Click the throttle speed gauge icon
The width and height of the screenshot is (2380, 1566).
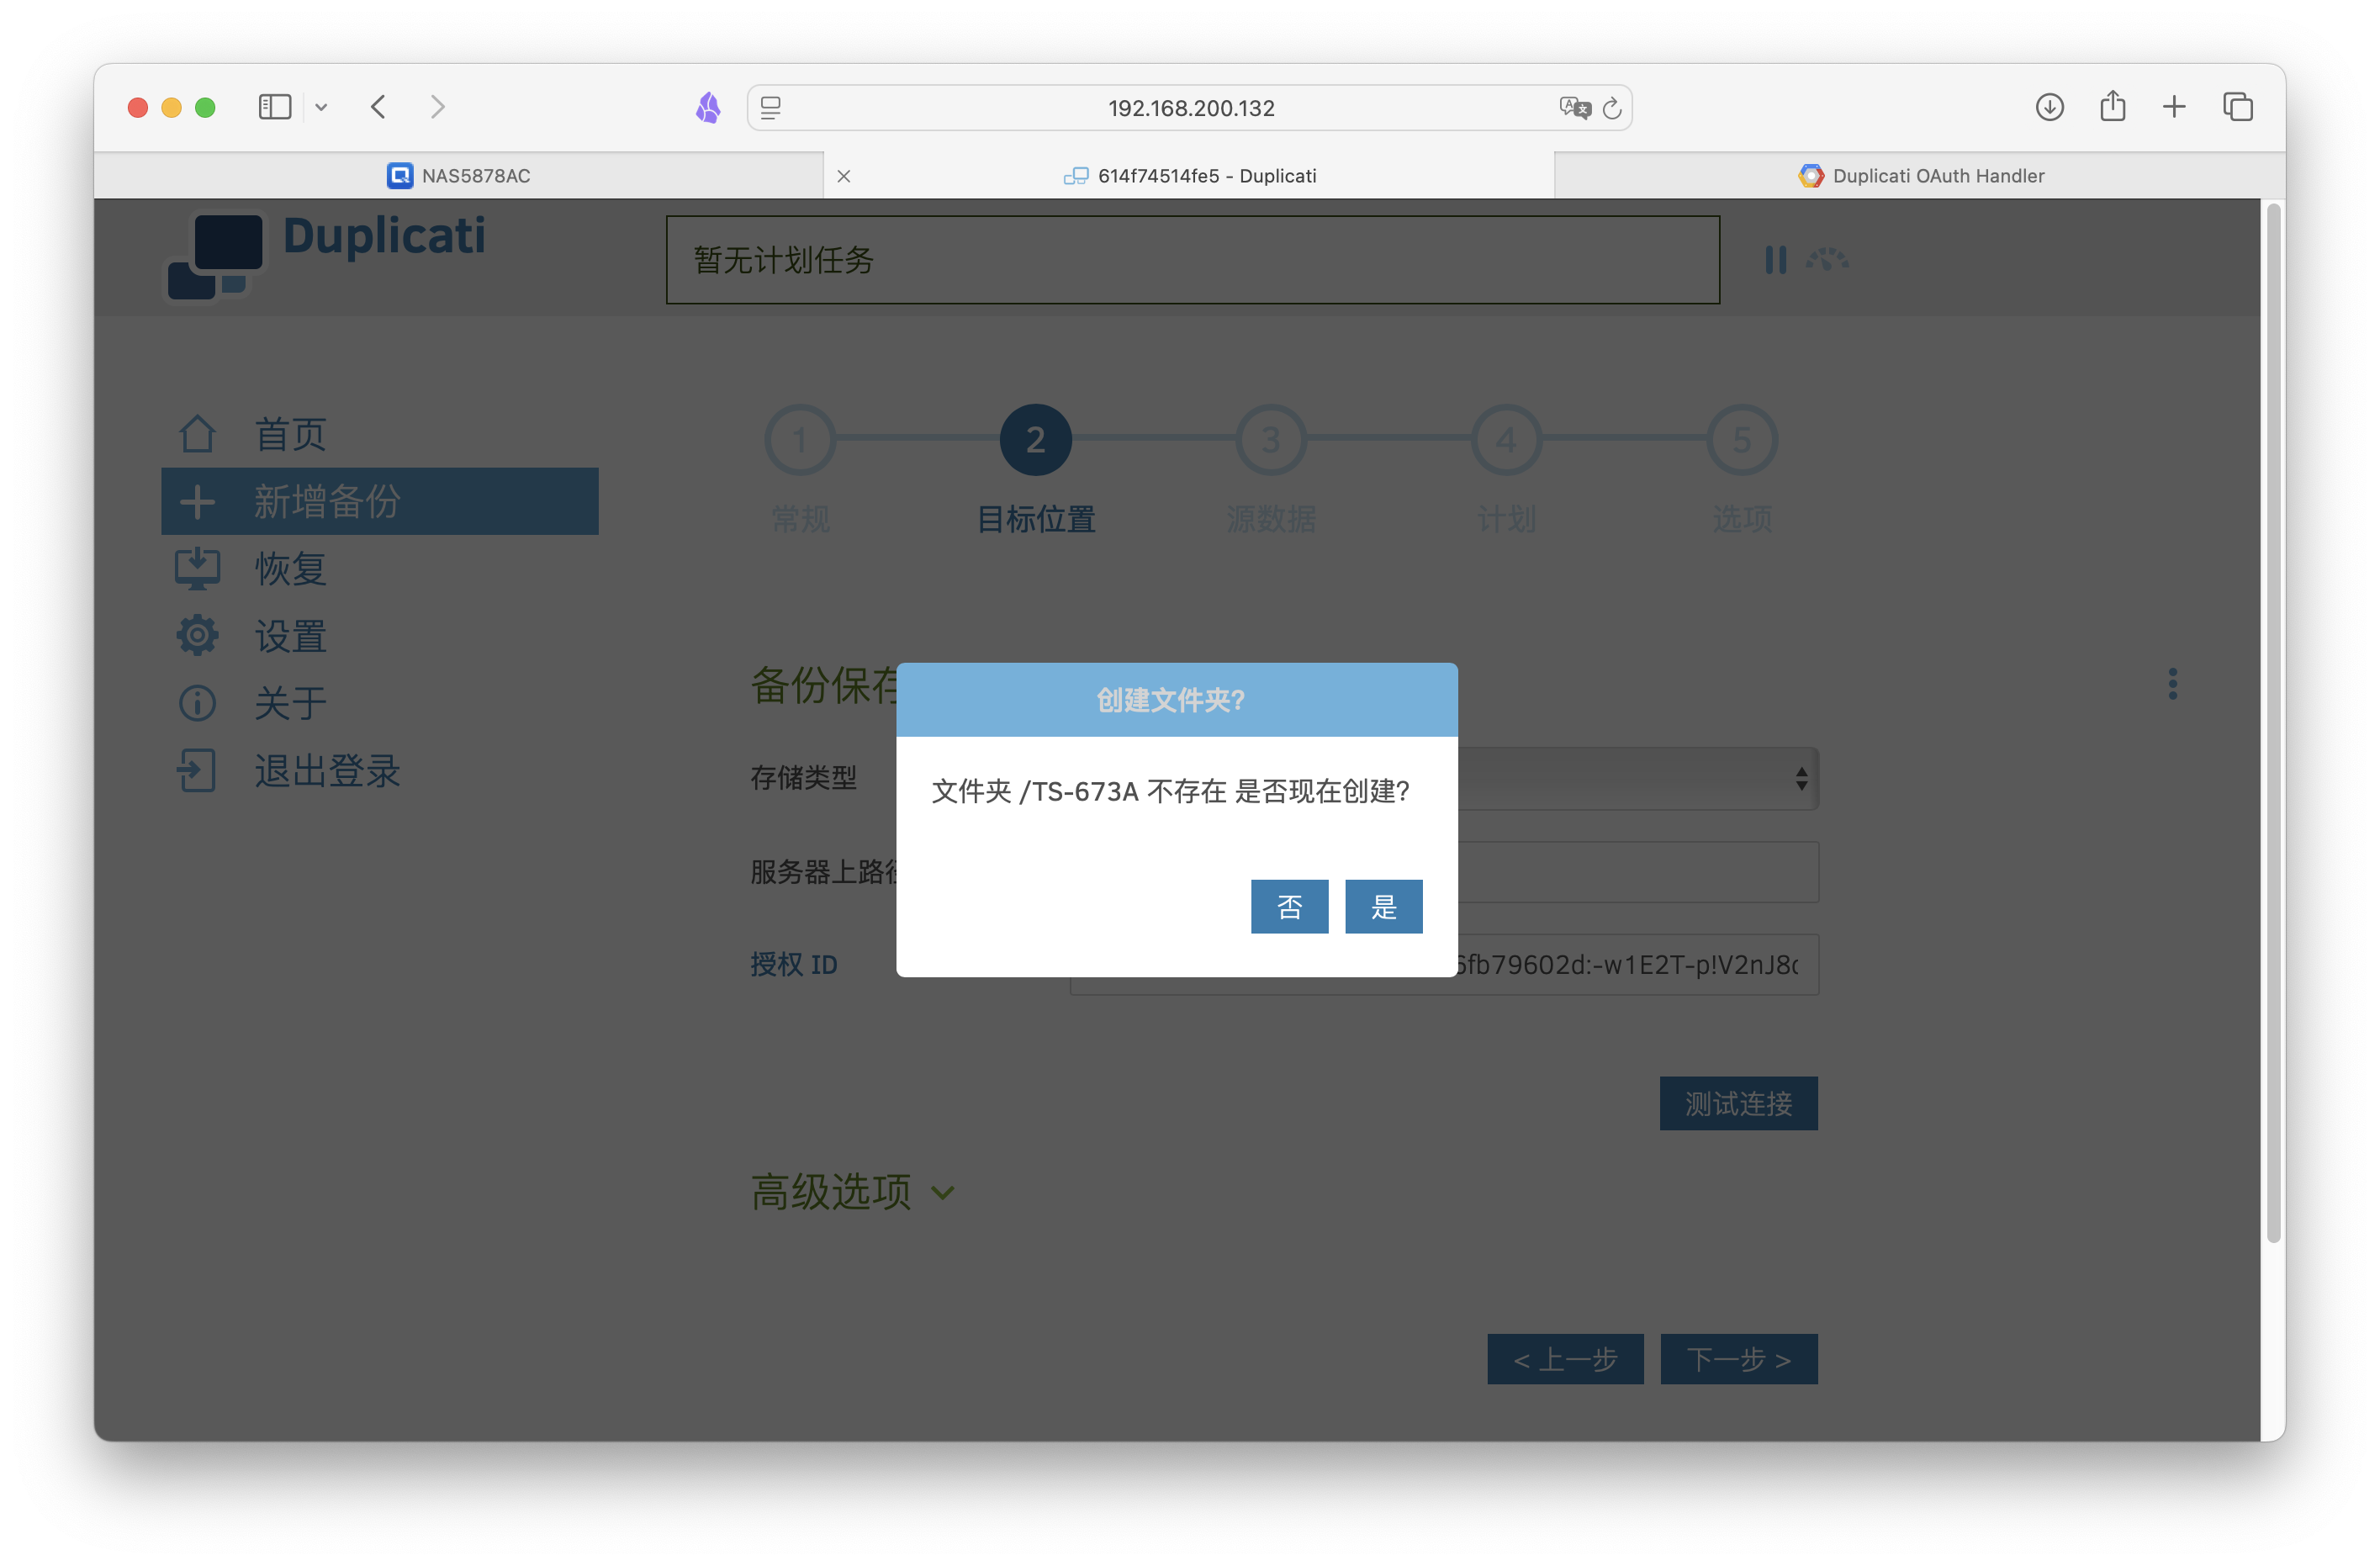tap(1826, 260)
